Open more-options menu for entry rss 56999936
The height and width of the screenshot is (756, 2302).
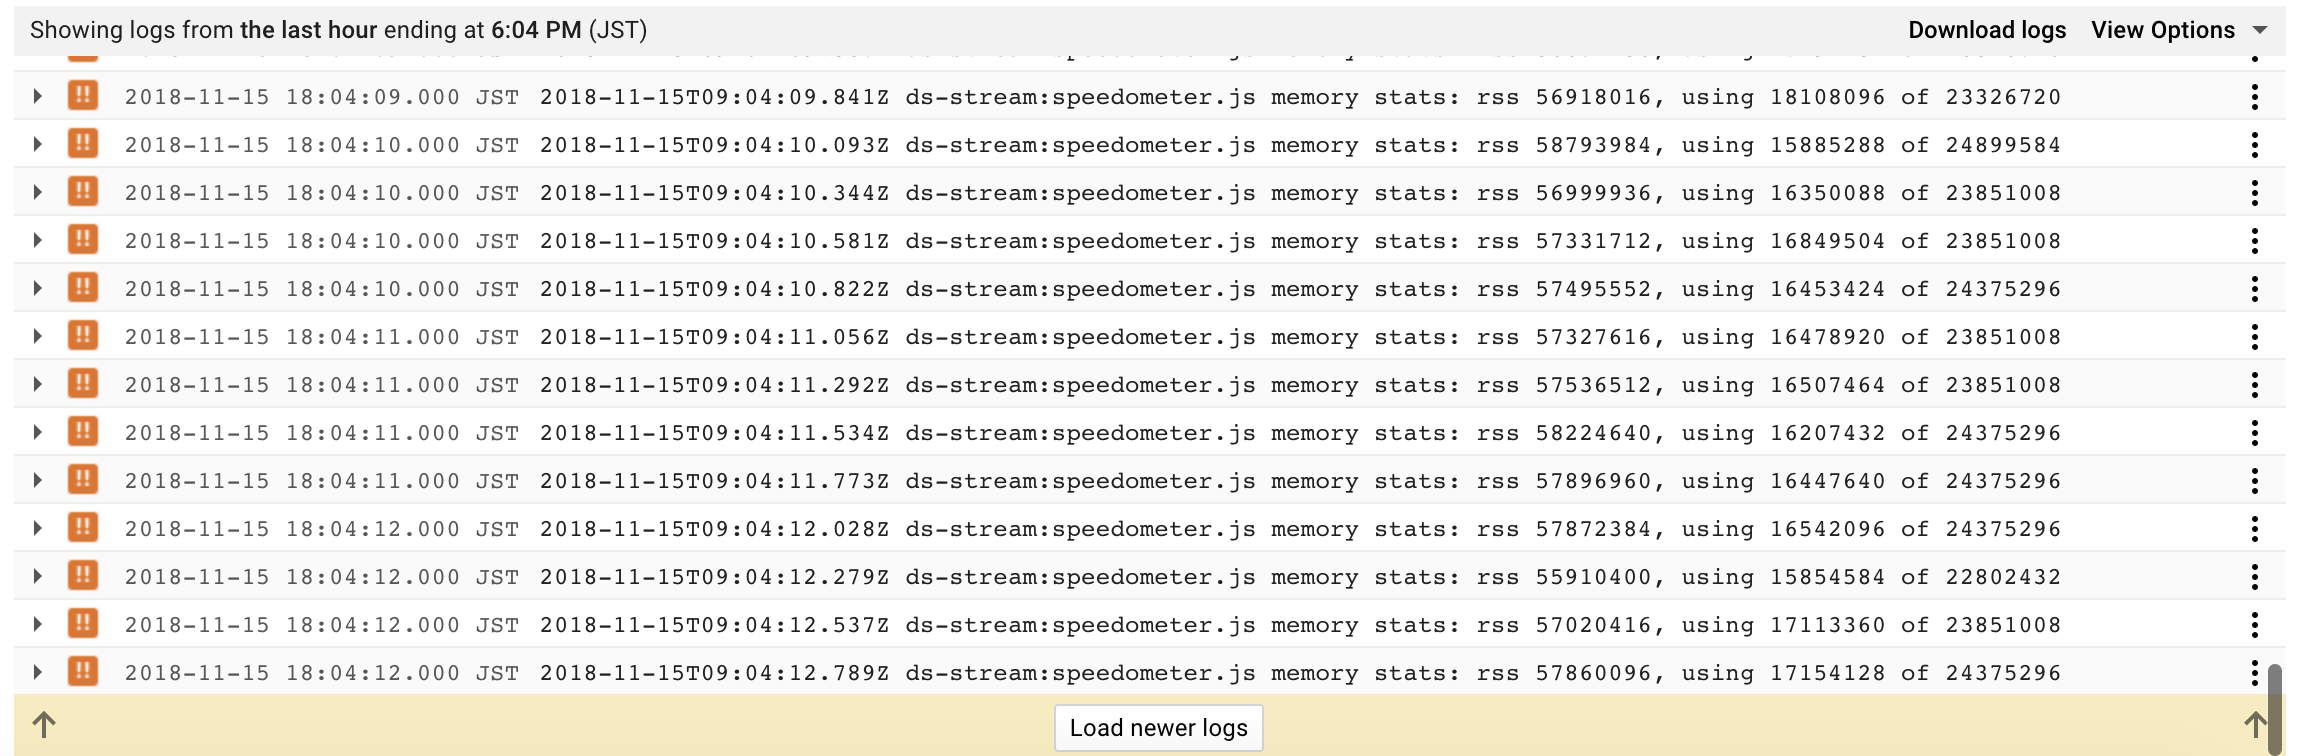2255,192
